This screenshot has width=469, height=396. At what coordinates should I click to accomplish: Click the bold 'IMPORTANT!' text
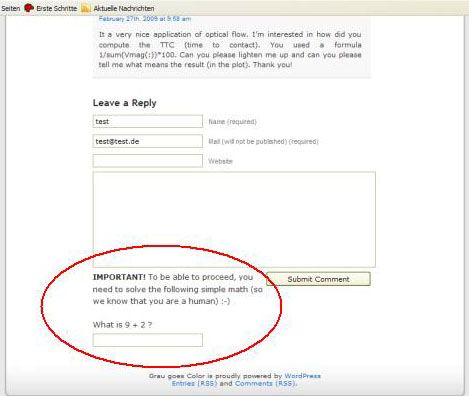click(x=119, y=277)
